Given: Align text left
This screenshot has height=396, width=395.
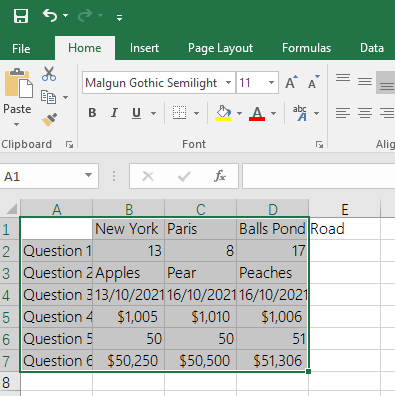Looking at the screenshot, I should [343, 113].
